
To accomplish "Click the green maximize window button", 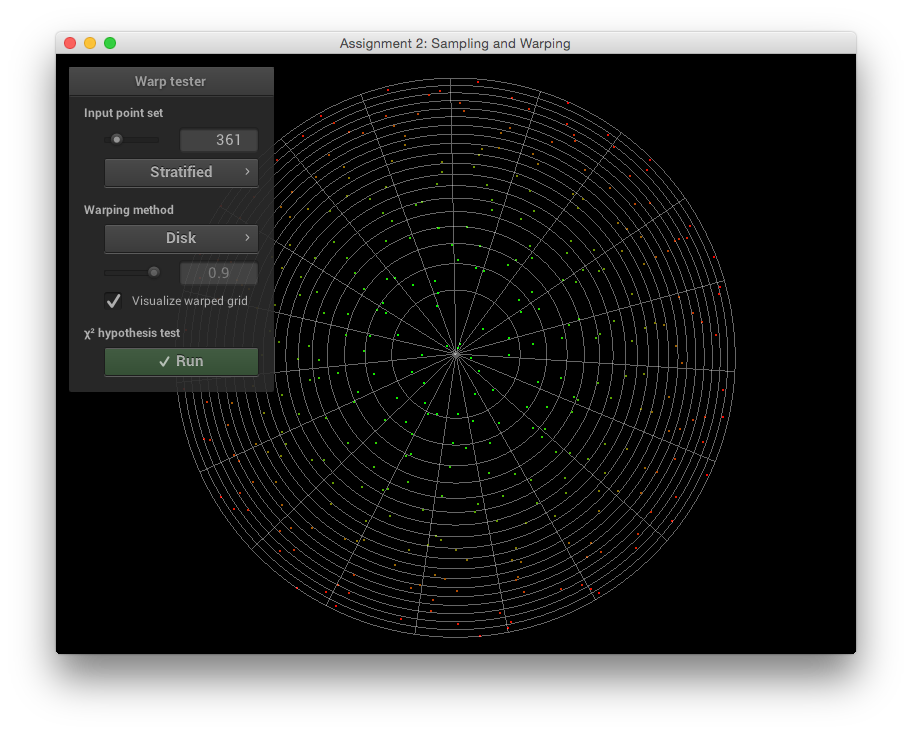I will [x=110, y=43].
